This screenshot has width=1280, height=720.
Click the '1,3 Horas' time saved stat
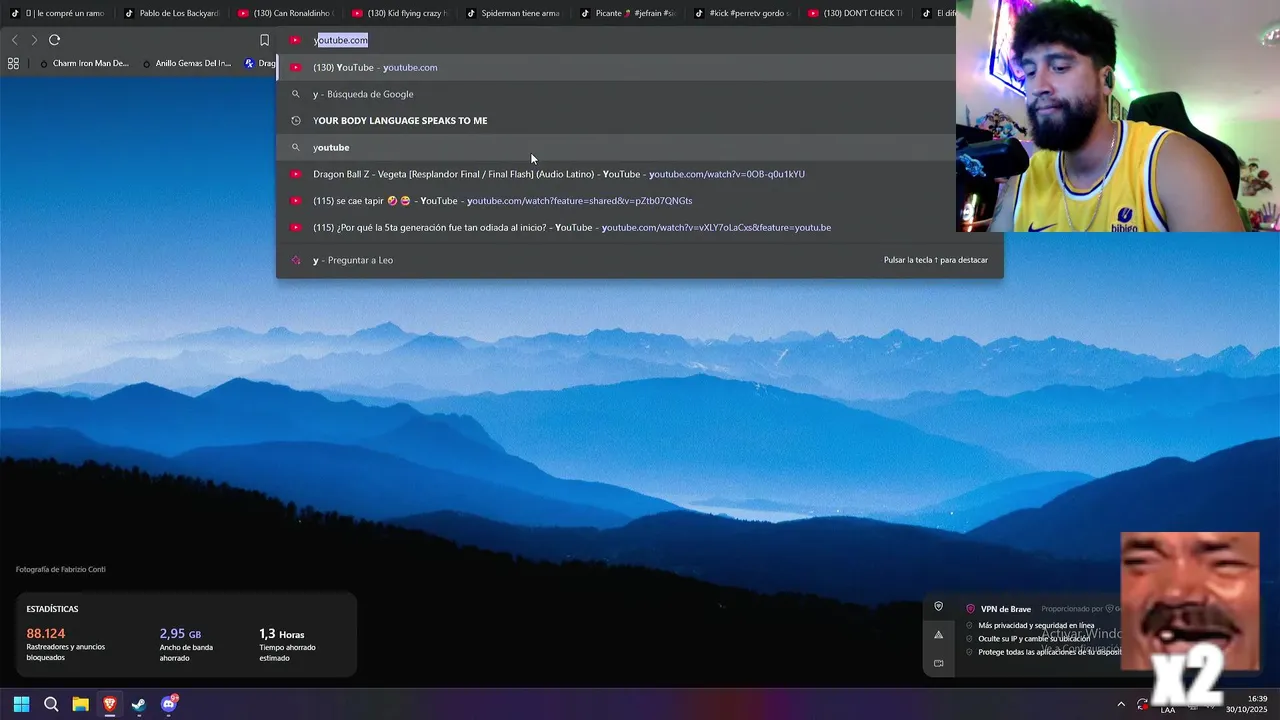pos(282,634)
